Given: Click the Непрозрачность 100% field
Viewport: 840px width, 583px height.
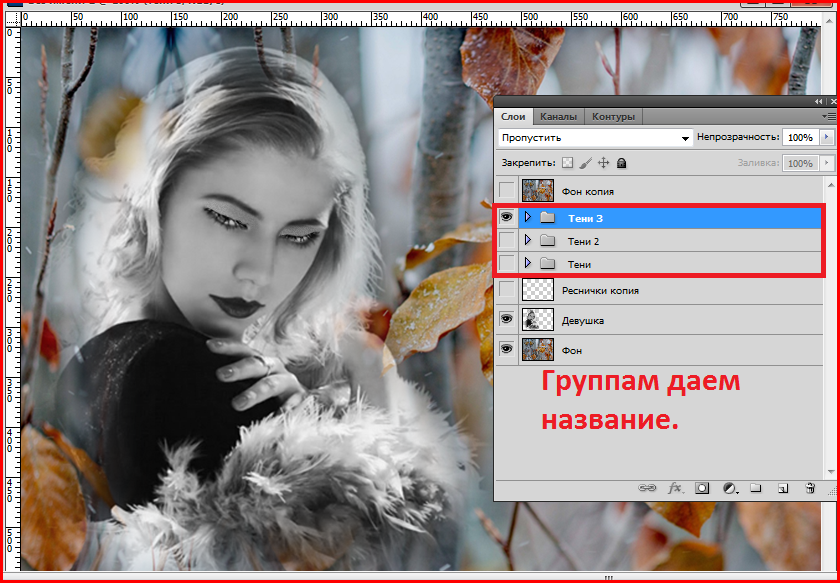Looking at the screenshot, I should pos(801,138).
